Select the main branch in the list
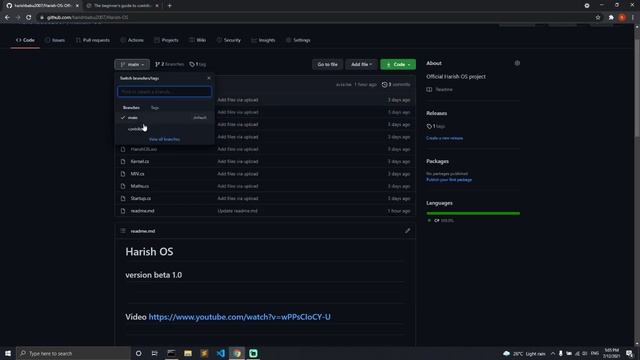 164,118
